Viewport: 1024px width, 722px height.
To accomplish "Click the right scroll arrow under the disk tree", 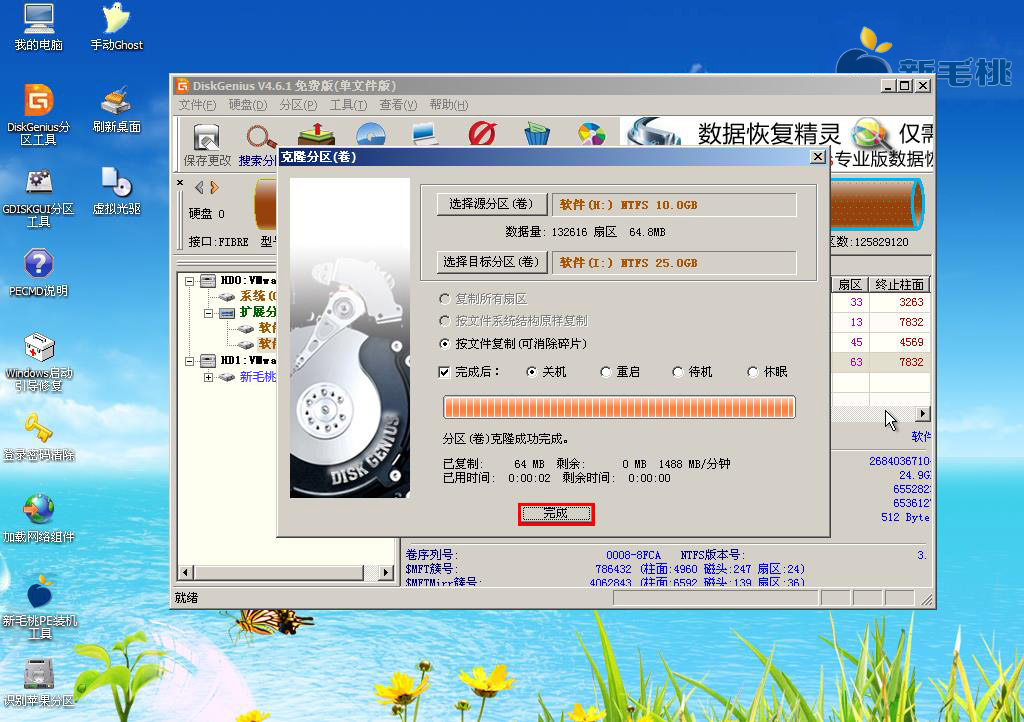I will (x=386, y=573).
